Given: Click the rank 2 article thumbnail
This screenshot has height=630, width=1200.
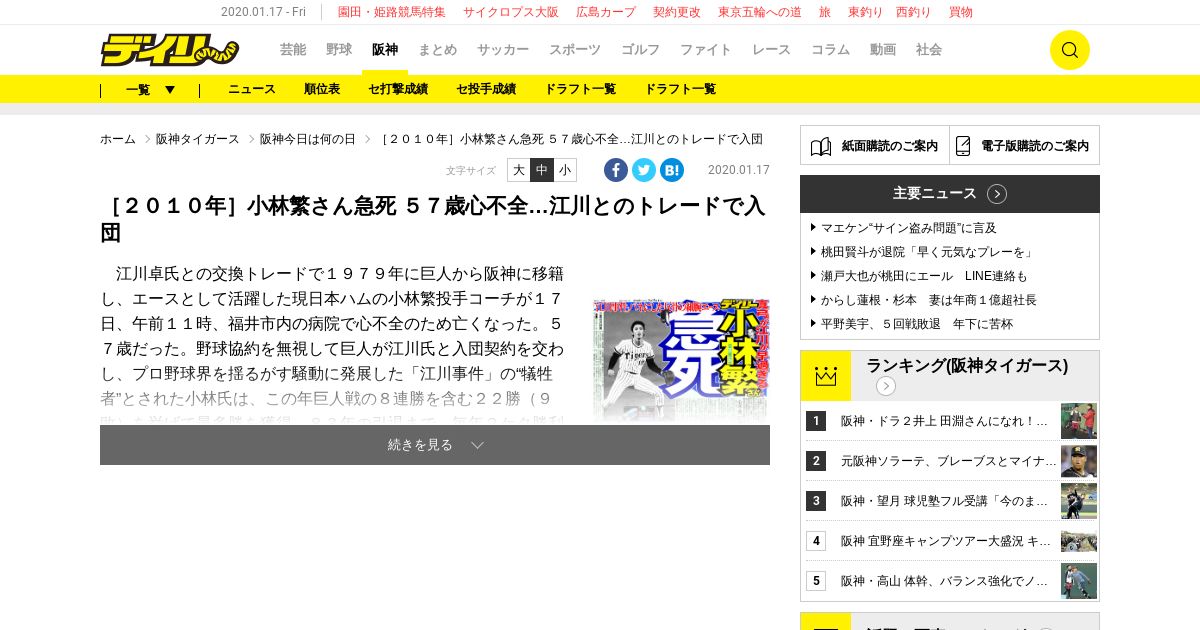Looking at the screenshot, I should [x=1079, y=461].
